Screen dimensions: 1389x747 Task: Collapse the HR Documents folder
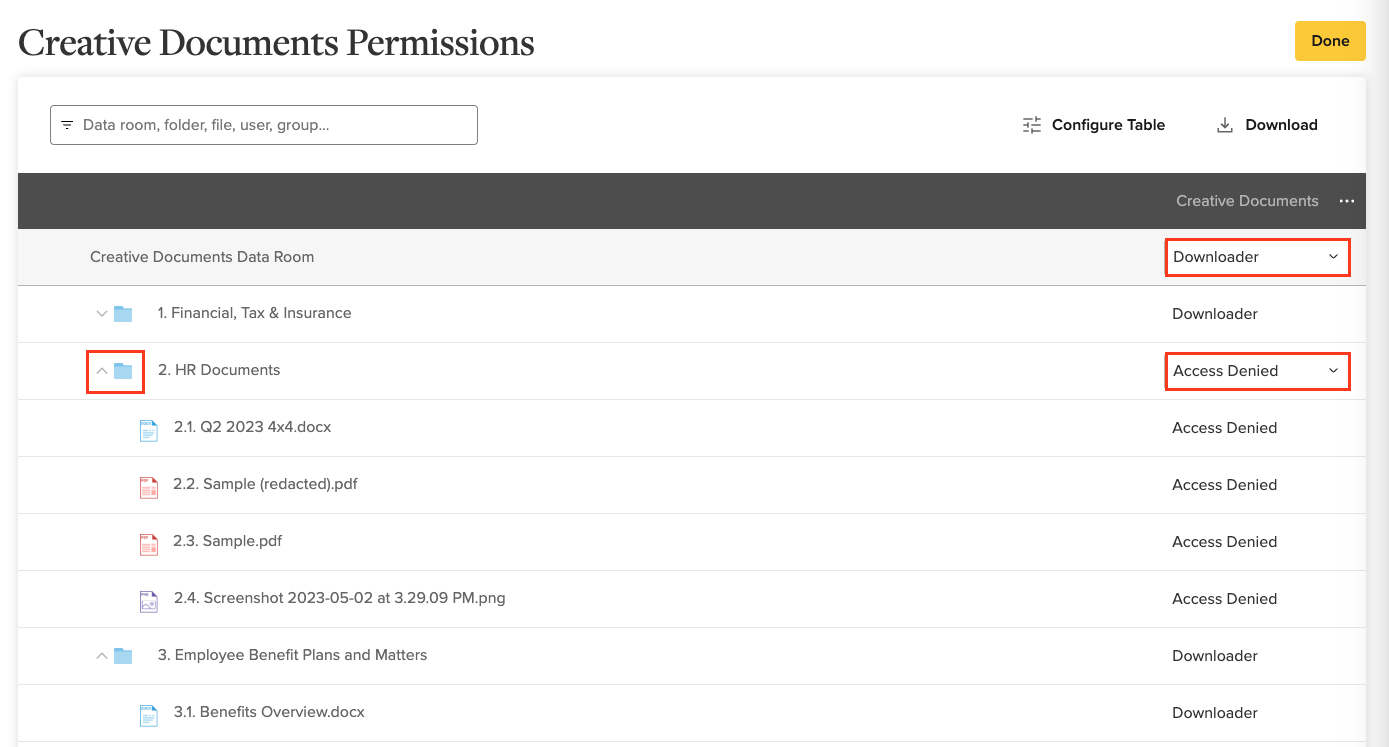pyautogui.click(x=100, y=370)
